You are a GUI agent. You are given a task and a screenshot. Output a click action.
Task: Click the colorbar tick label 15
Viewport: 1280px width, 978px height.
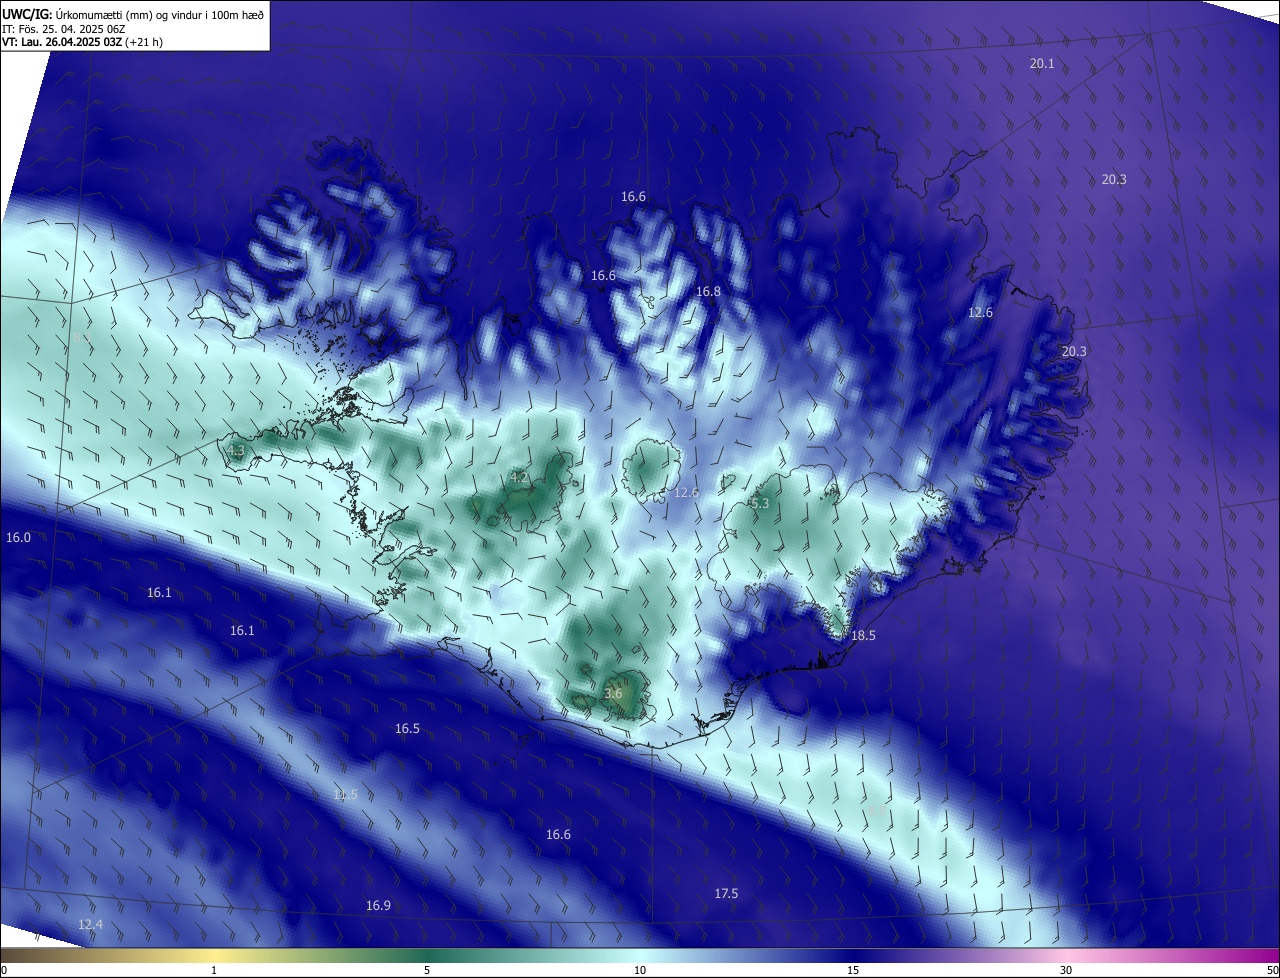(x=853, y=970)
